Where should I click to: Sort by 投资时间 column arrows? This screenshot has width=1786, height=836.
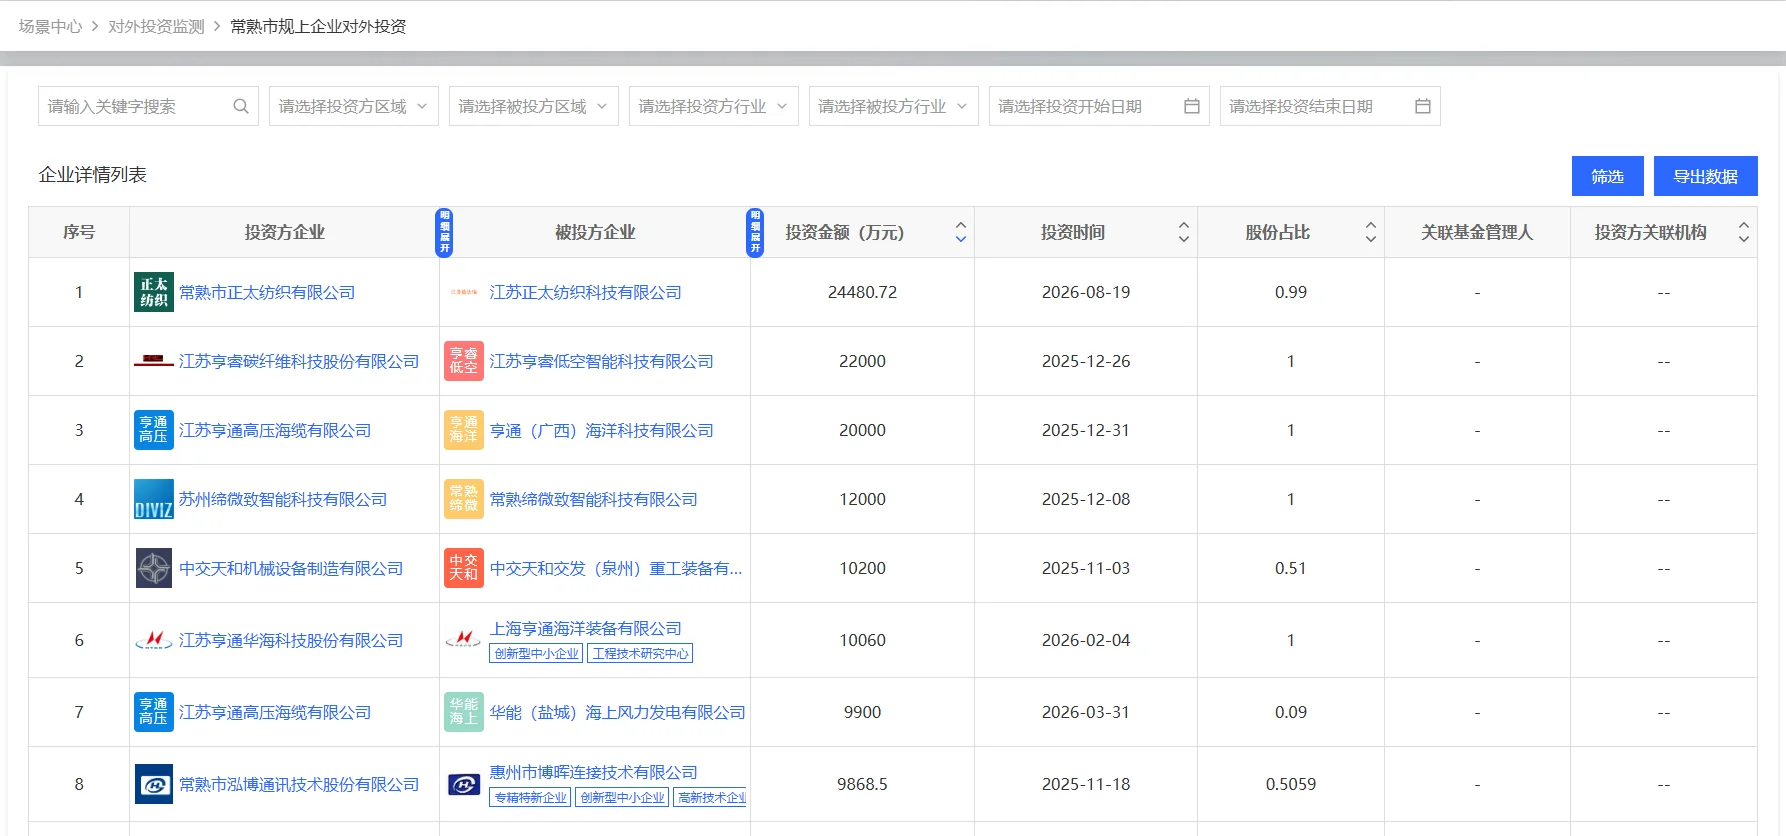[1184, 232]
